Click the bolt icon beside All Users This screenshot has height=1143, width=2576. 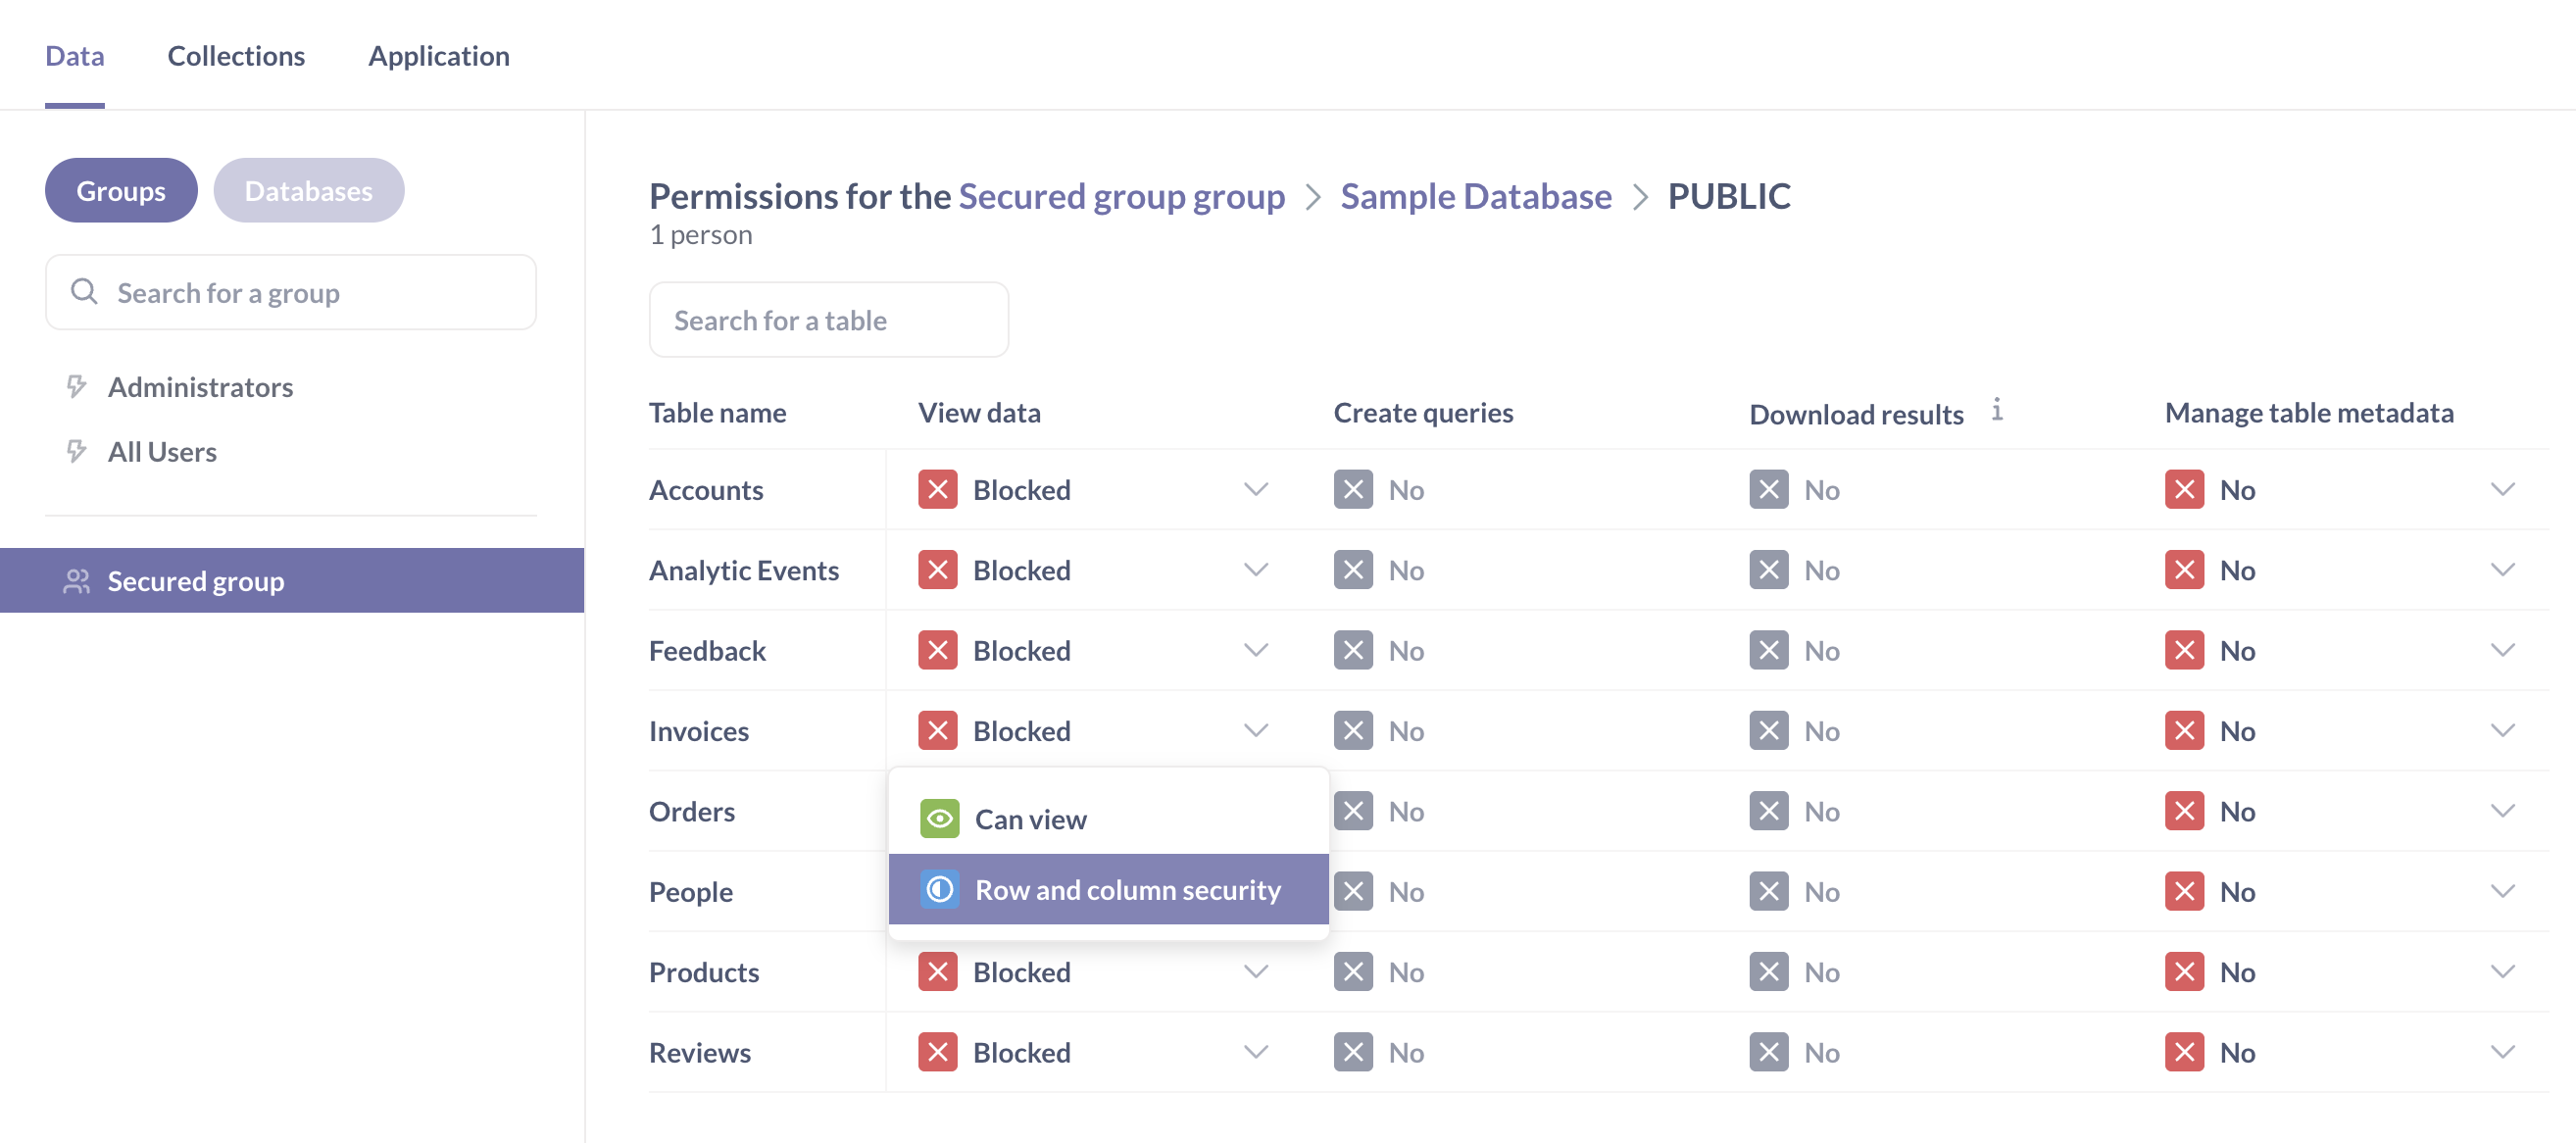coord(76,452)
